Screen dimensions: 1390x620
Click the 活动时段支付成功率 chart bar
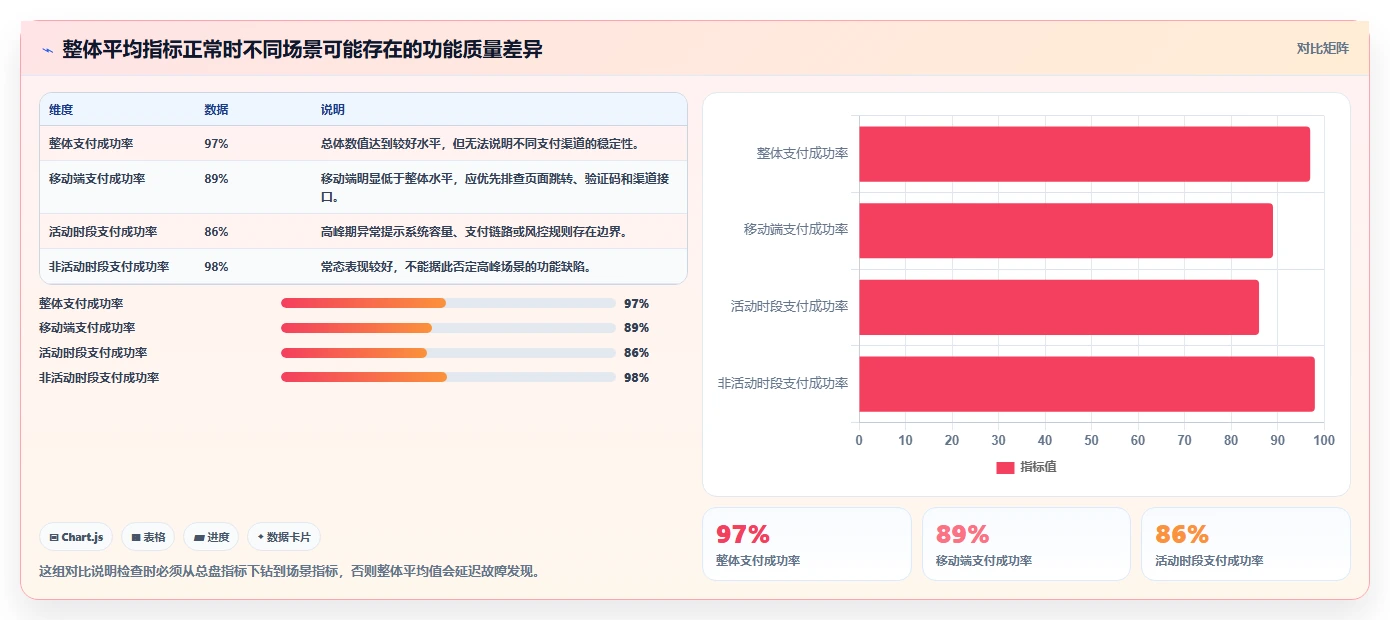pyautogui.click(x=1059, y=307)
